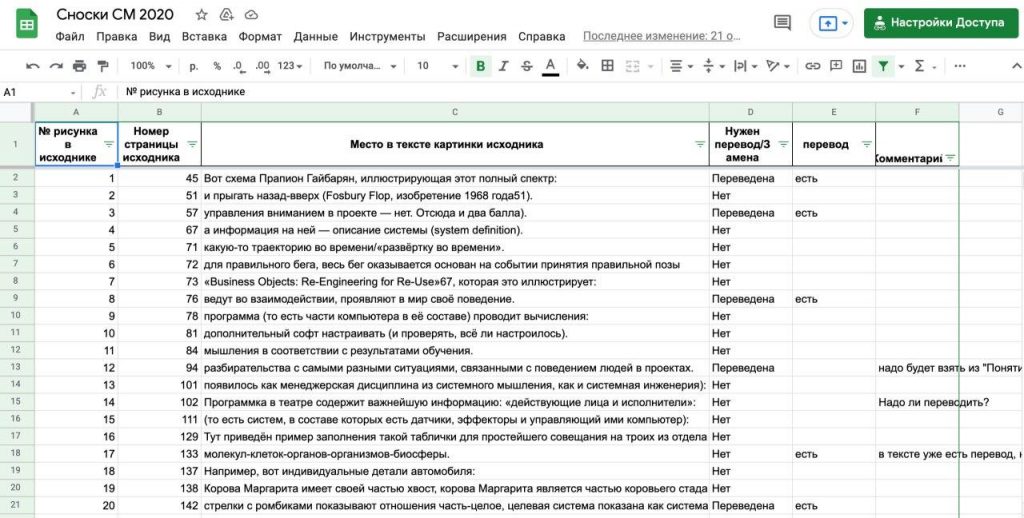Click the Functions sigma icon
1024x518 pixels.
tap(920, 66)
